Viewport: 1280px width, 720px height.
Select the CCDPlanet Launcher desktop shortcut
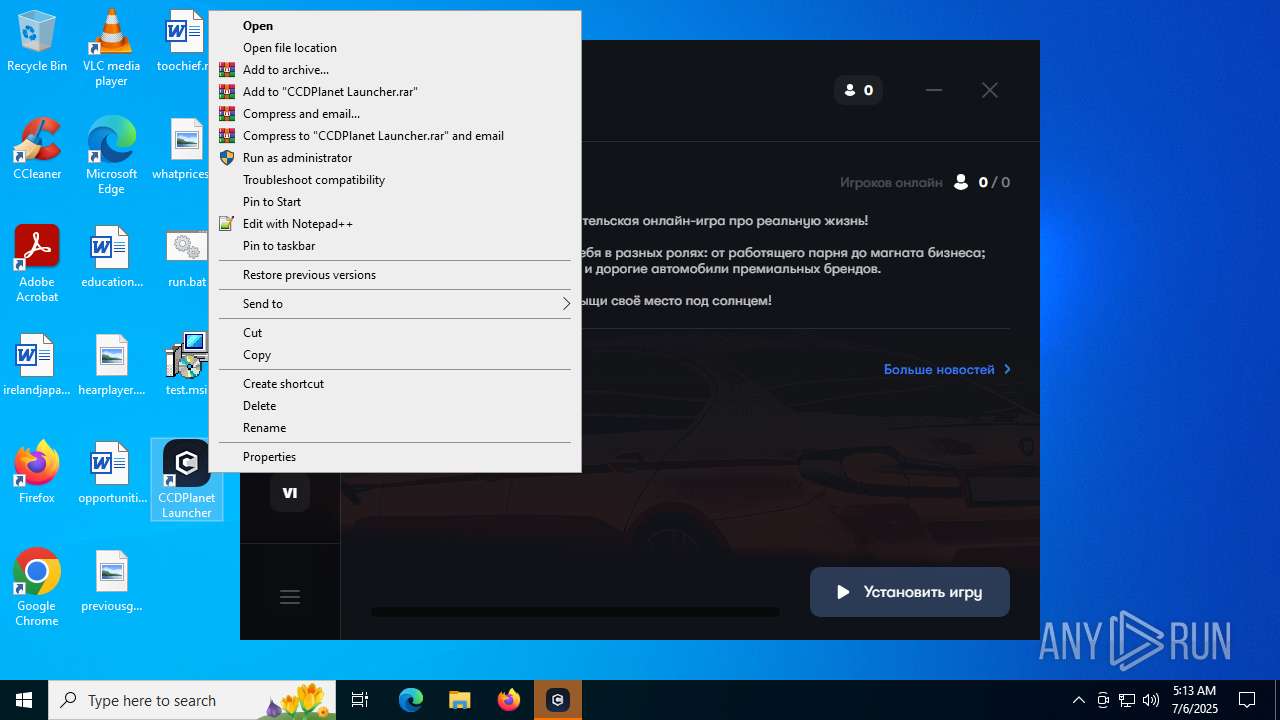point(186,480)
